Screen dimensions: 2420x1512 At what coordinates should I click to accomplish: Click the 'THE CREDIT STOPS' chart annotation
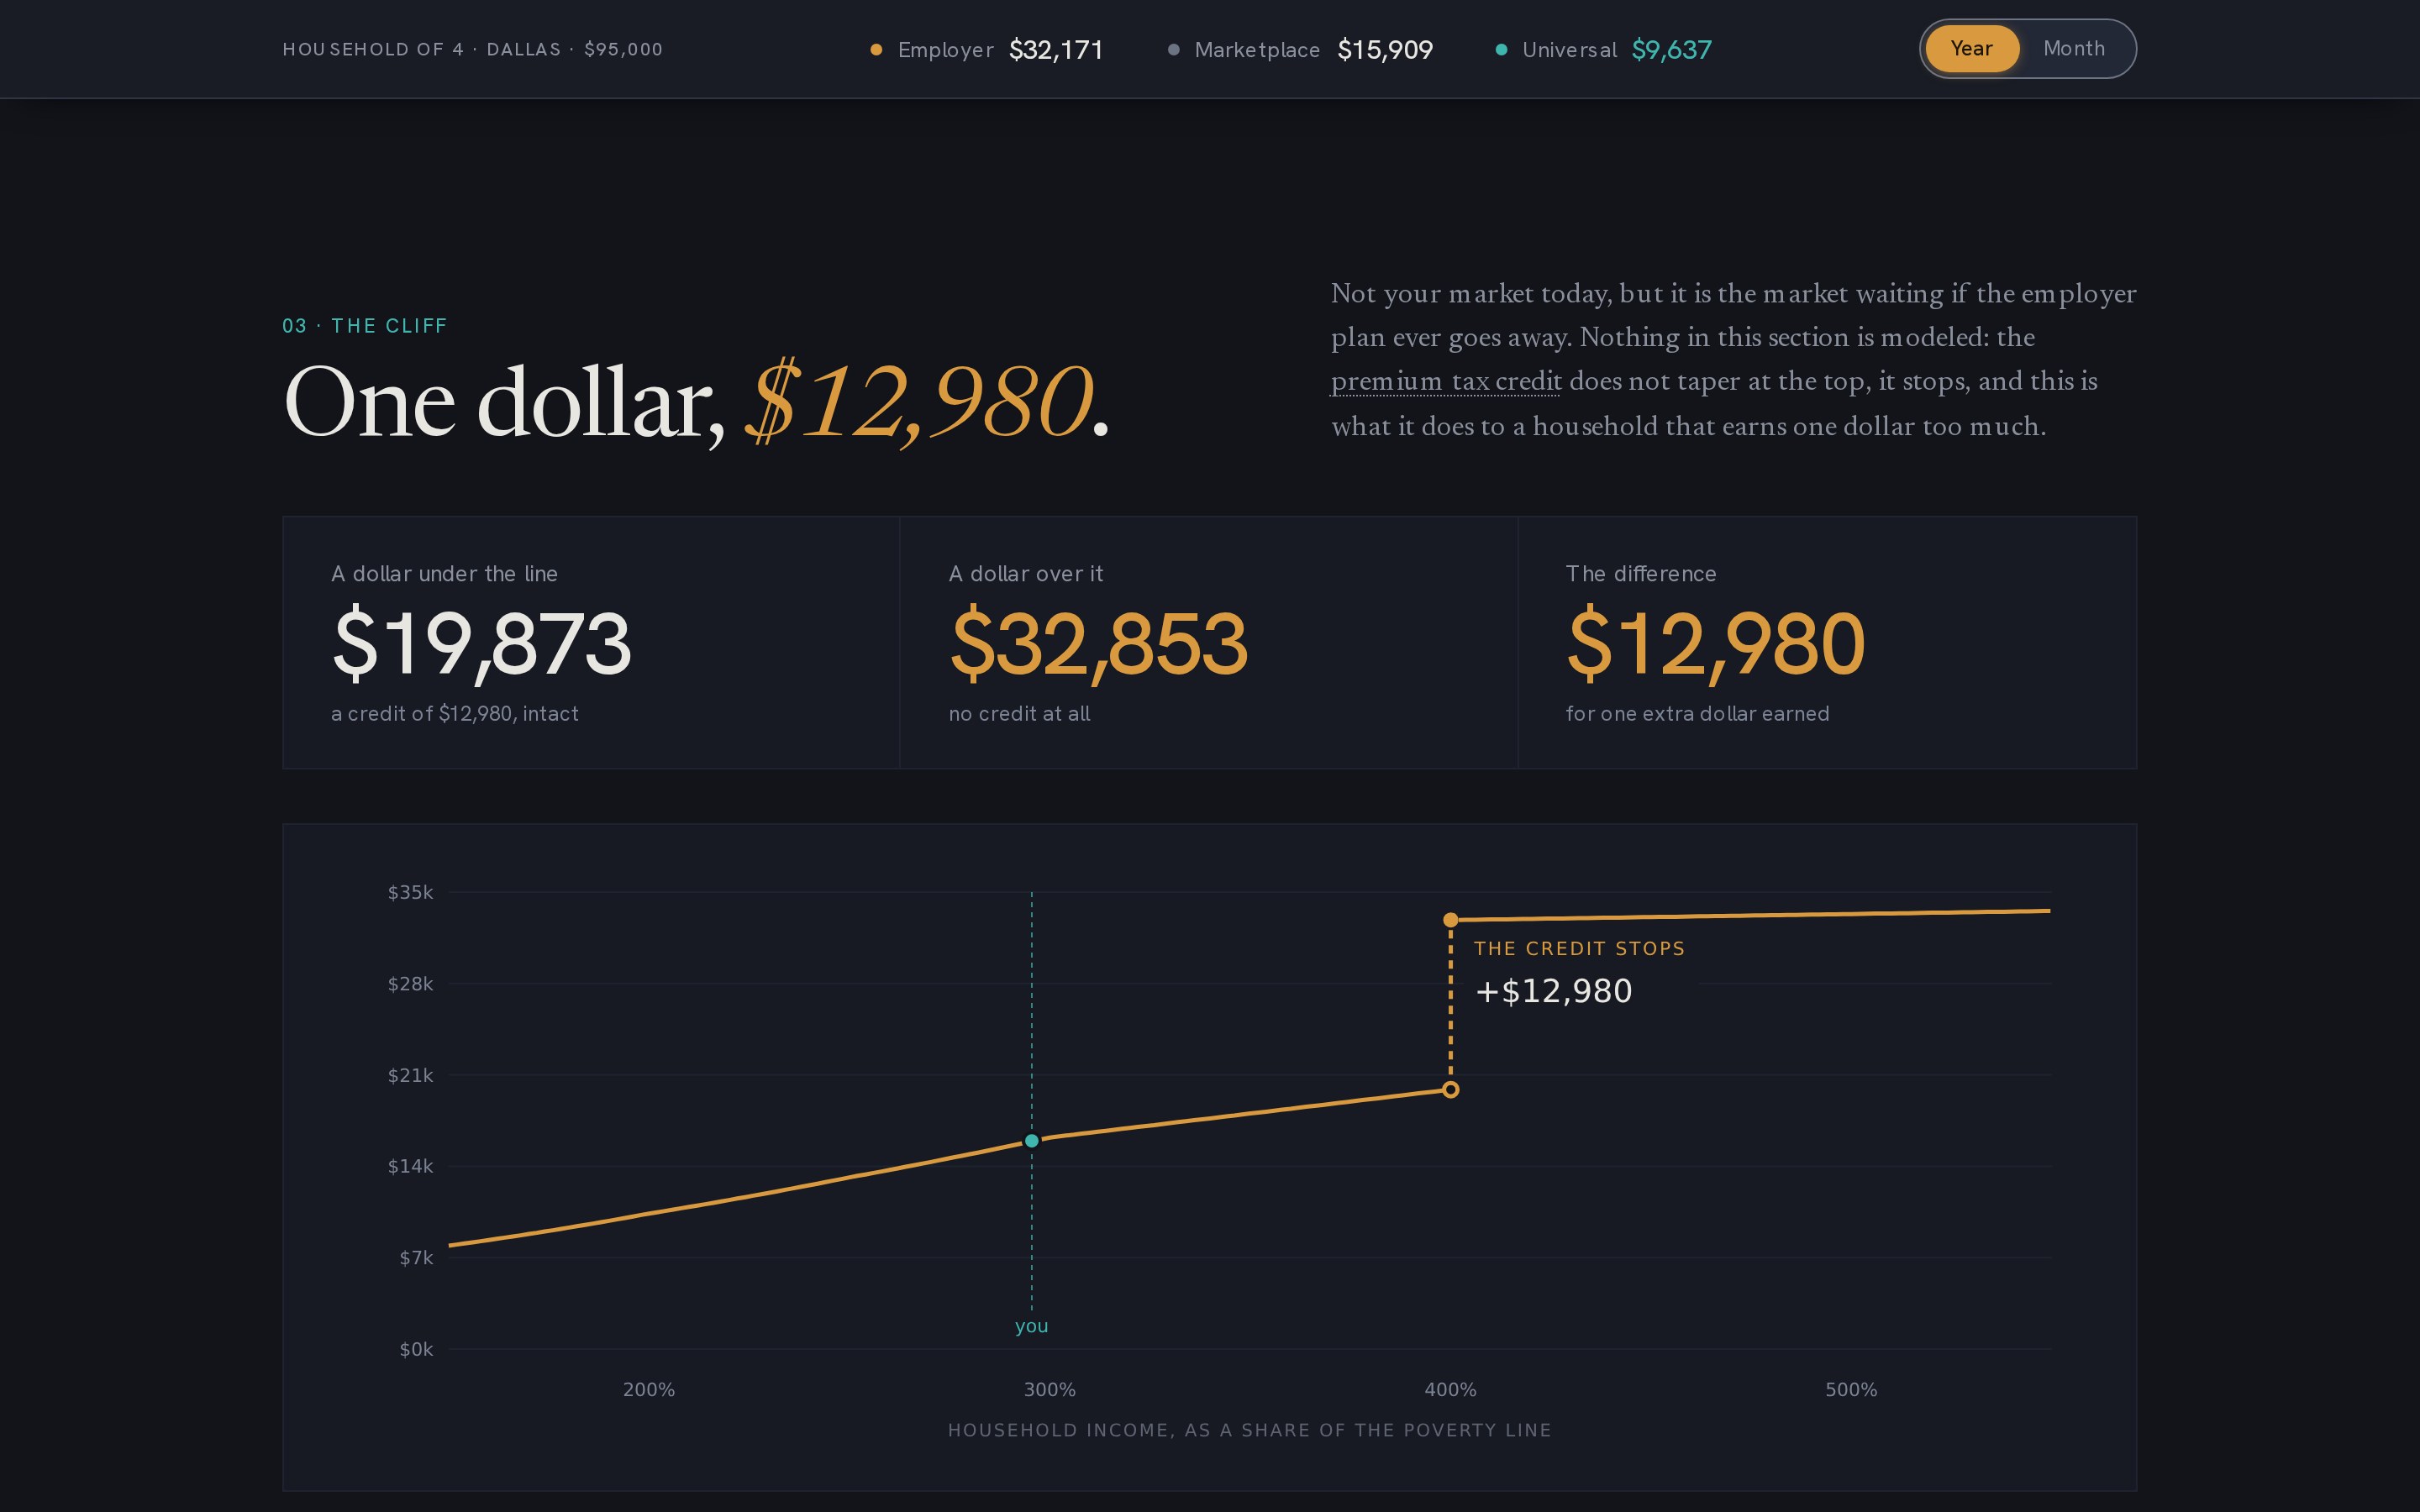(1579, 949)
